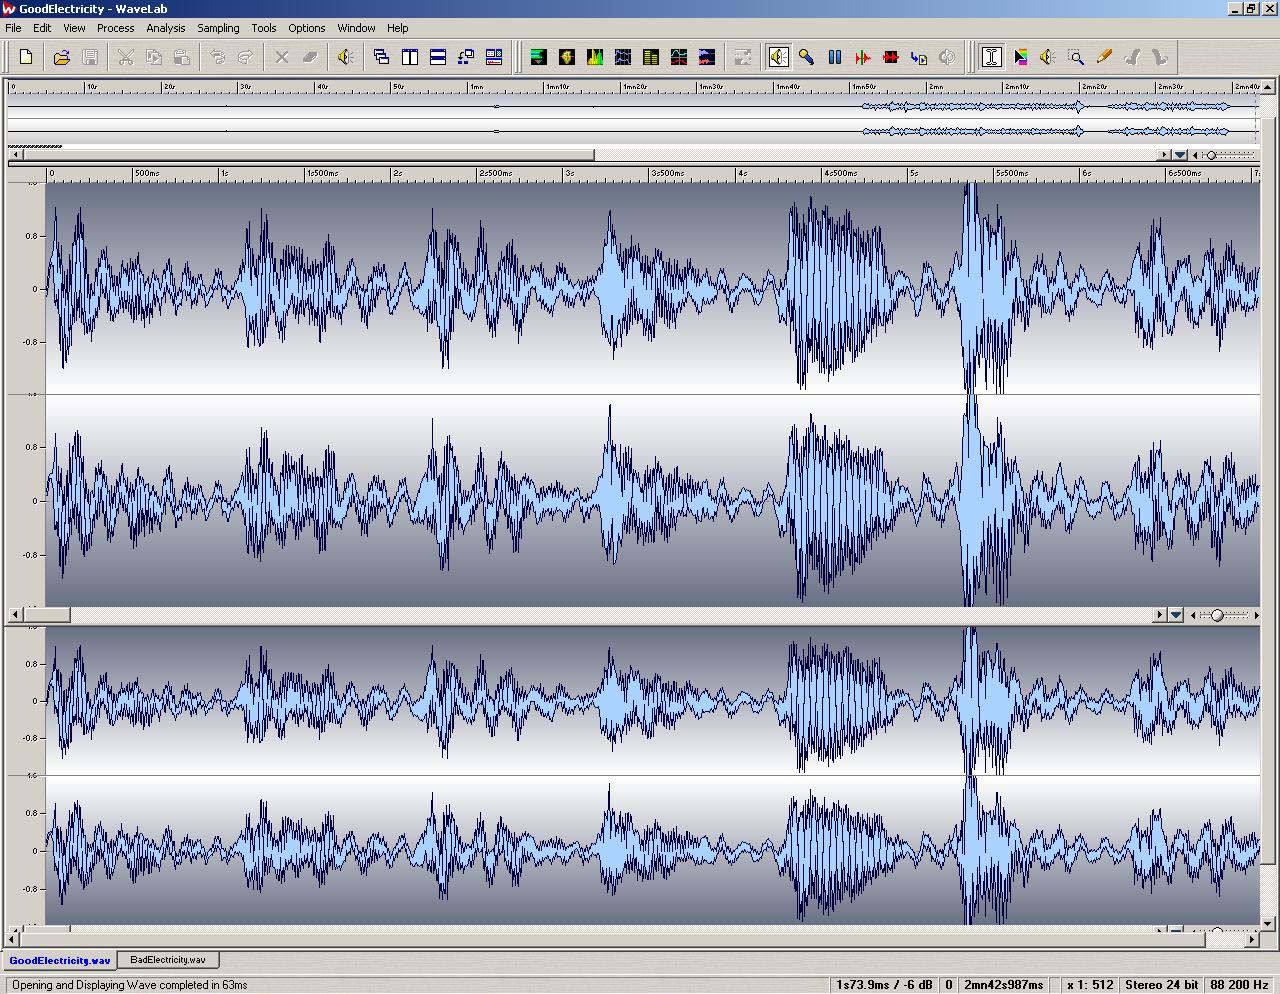The height and width of the screenshot is (994, 1280).
Task: Click the Cut scissors icon
Action: 126,57
